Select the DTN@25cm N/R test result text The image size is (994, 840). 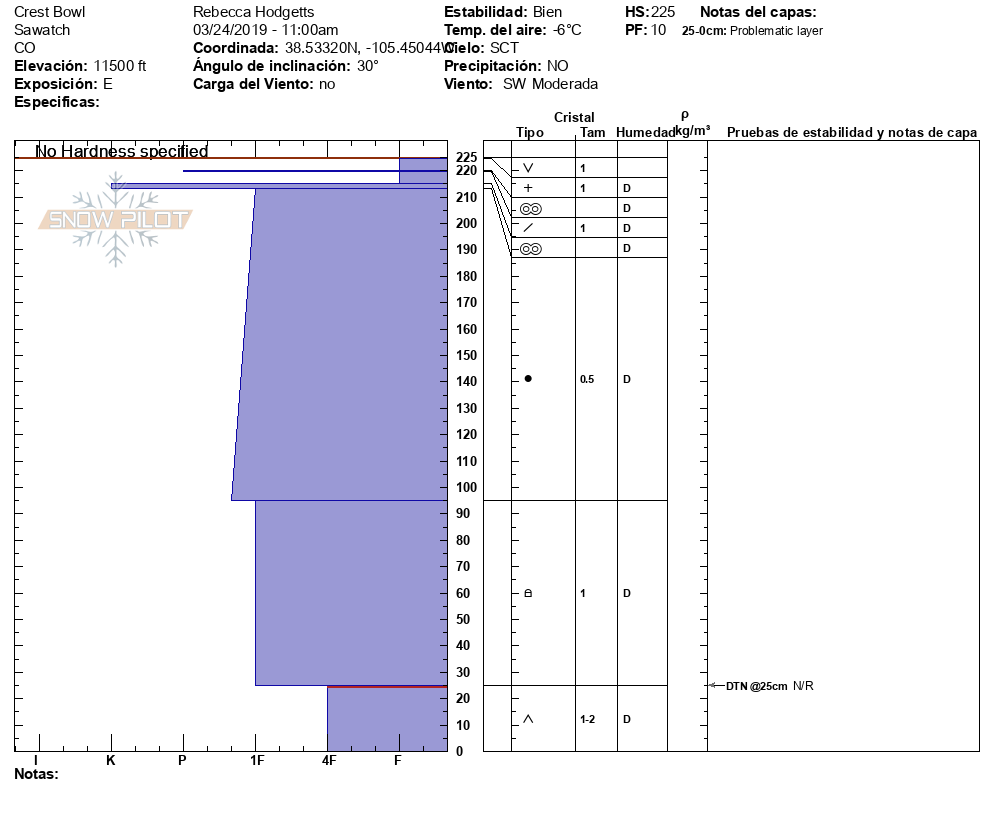point(770,686)
